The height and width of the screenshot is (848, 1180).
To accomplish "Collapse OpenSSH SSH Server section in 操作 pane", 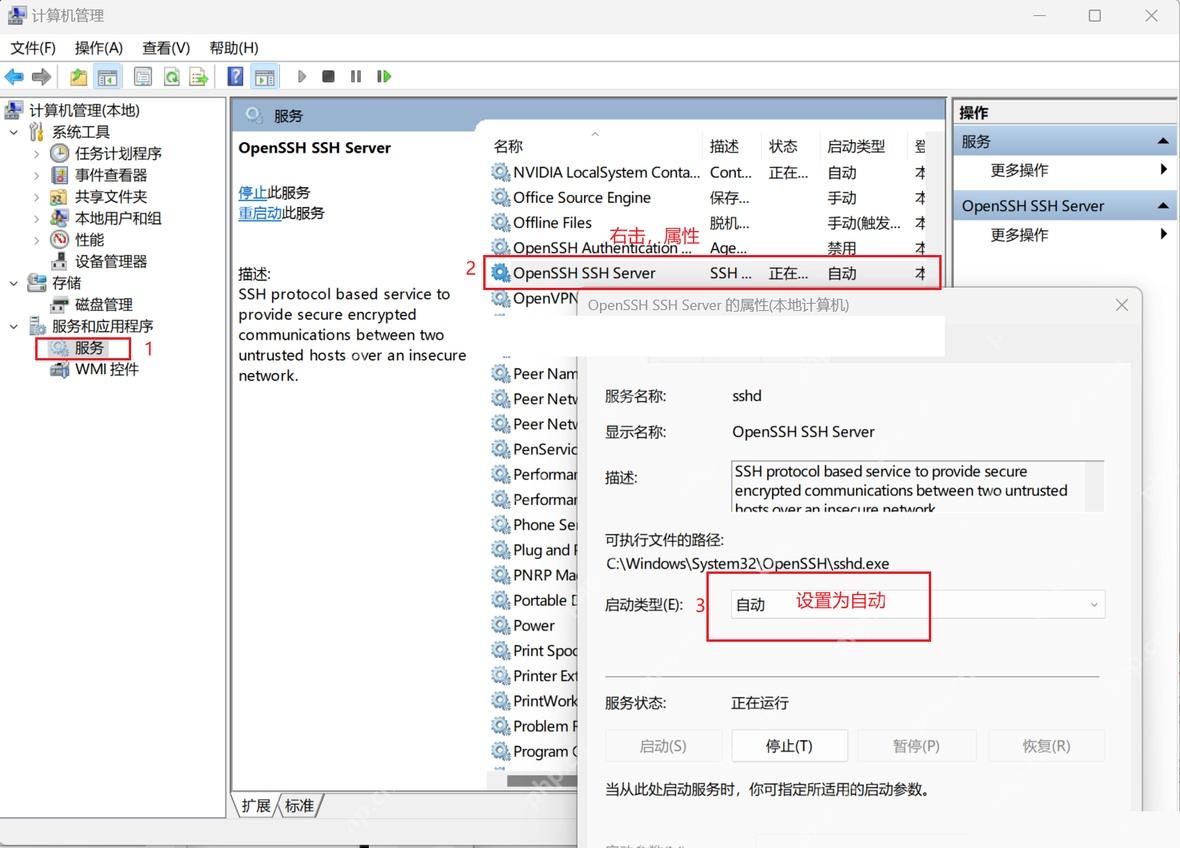I will point(1162,205).
